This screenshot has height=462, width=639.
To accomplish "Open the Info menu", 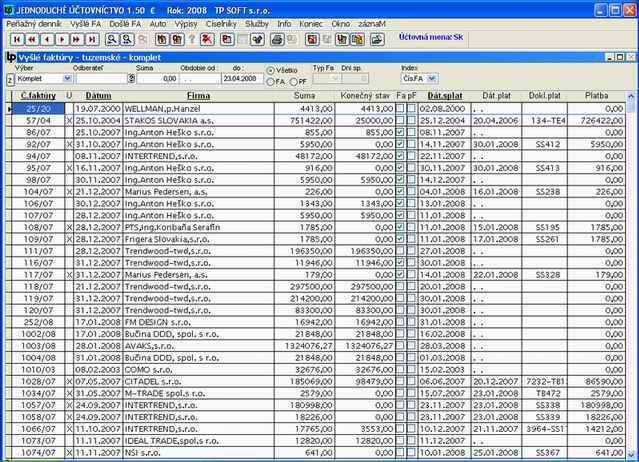I will coord(284,24).
